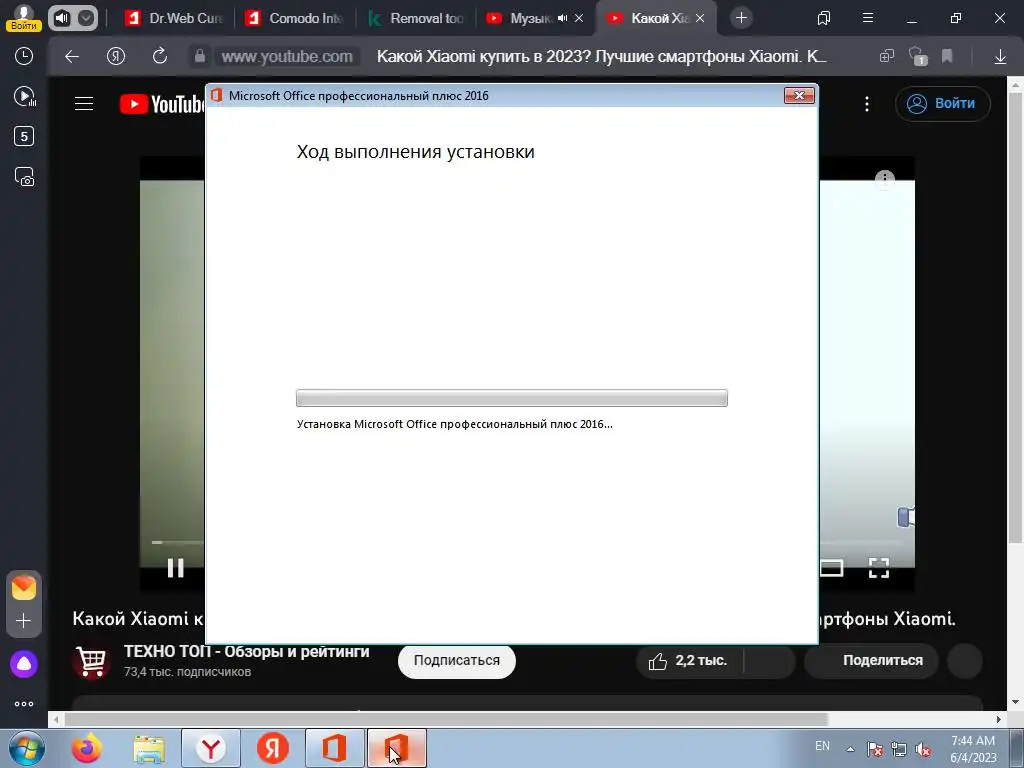
Task: Click the horizontal scrollbar of the page
Action: 446,720
